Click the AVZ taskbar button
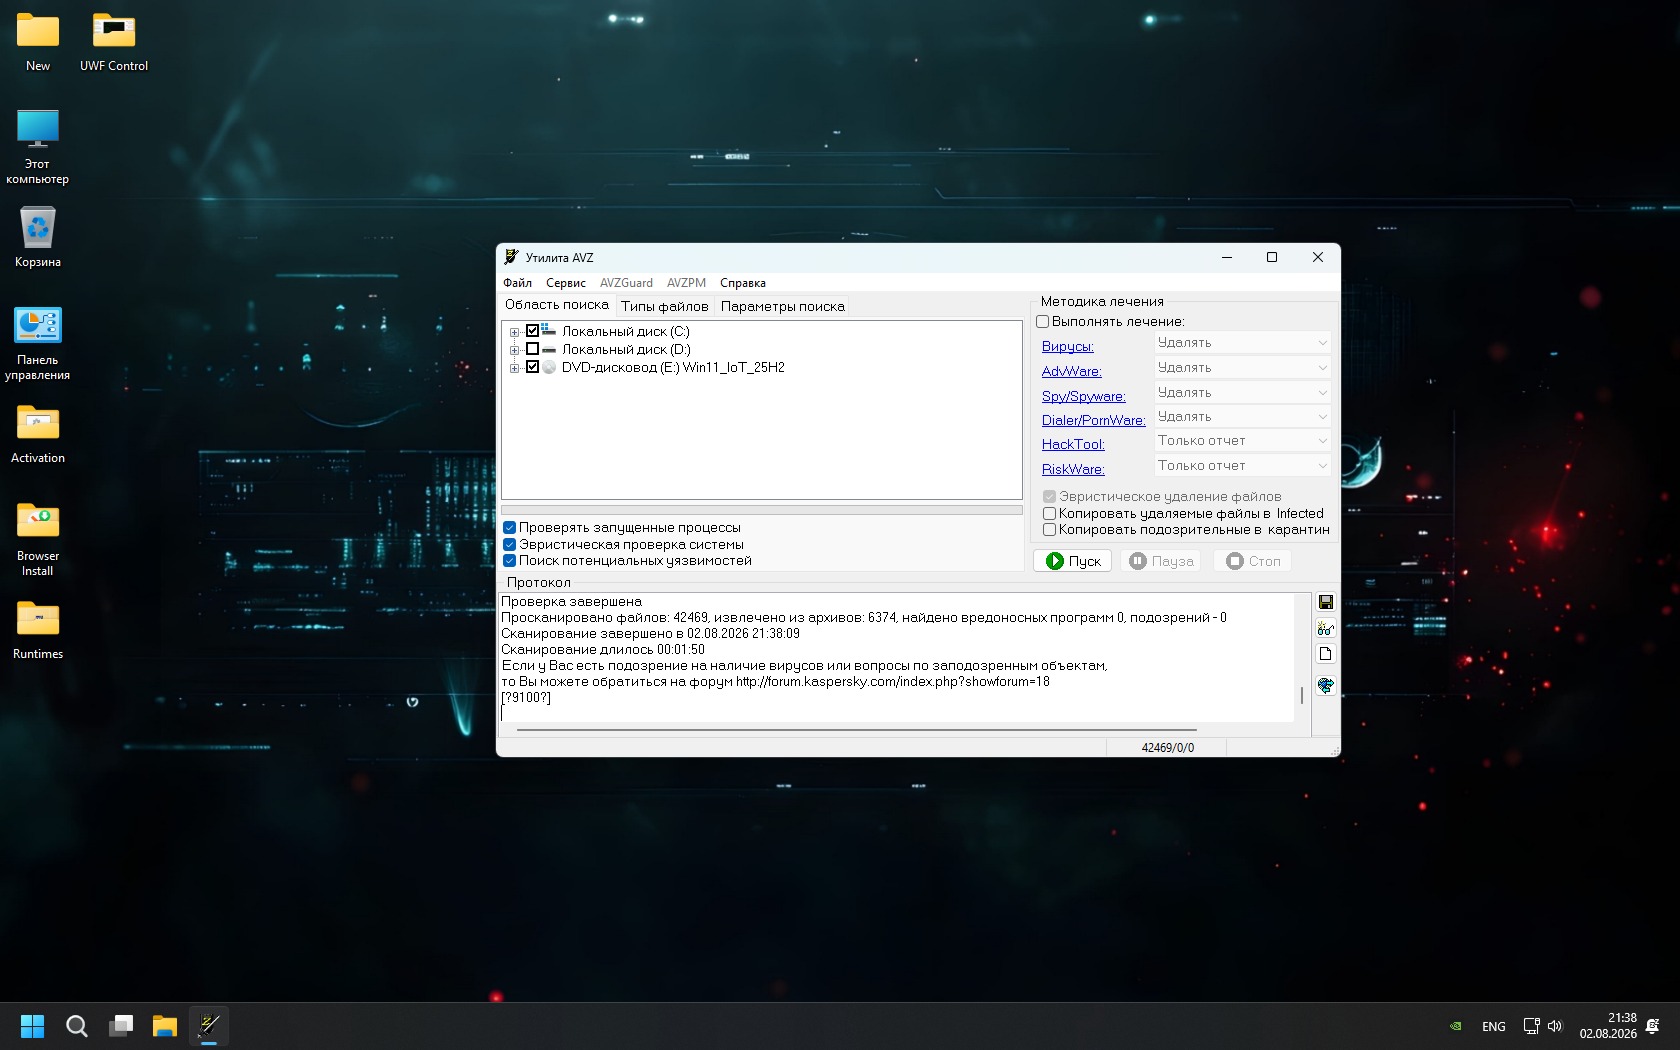The height and width of the screenshot is (1050, 1680). (209, 1026)
